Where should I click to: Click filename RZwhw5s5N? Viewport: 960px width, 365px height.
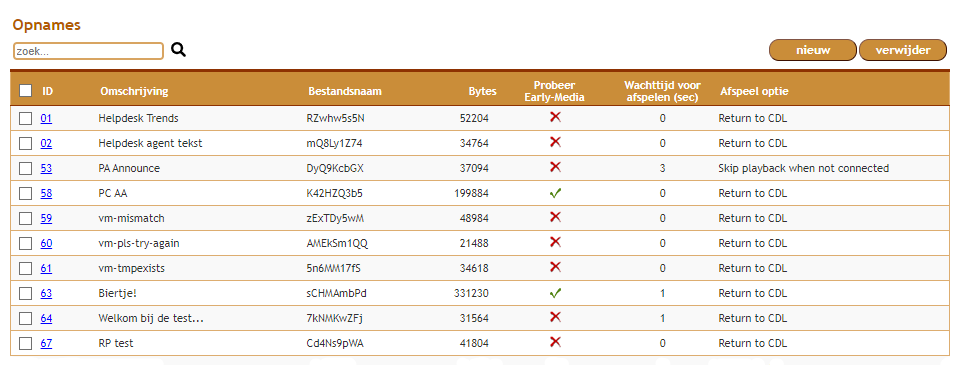point(335,118)
